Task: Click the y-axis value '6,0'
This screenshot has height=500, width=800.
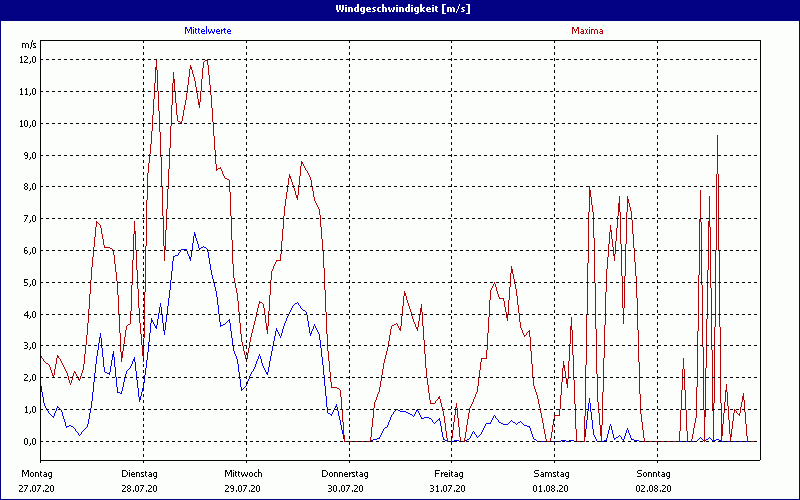Action: (x=30, y=251)
